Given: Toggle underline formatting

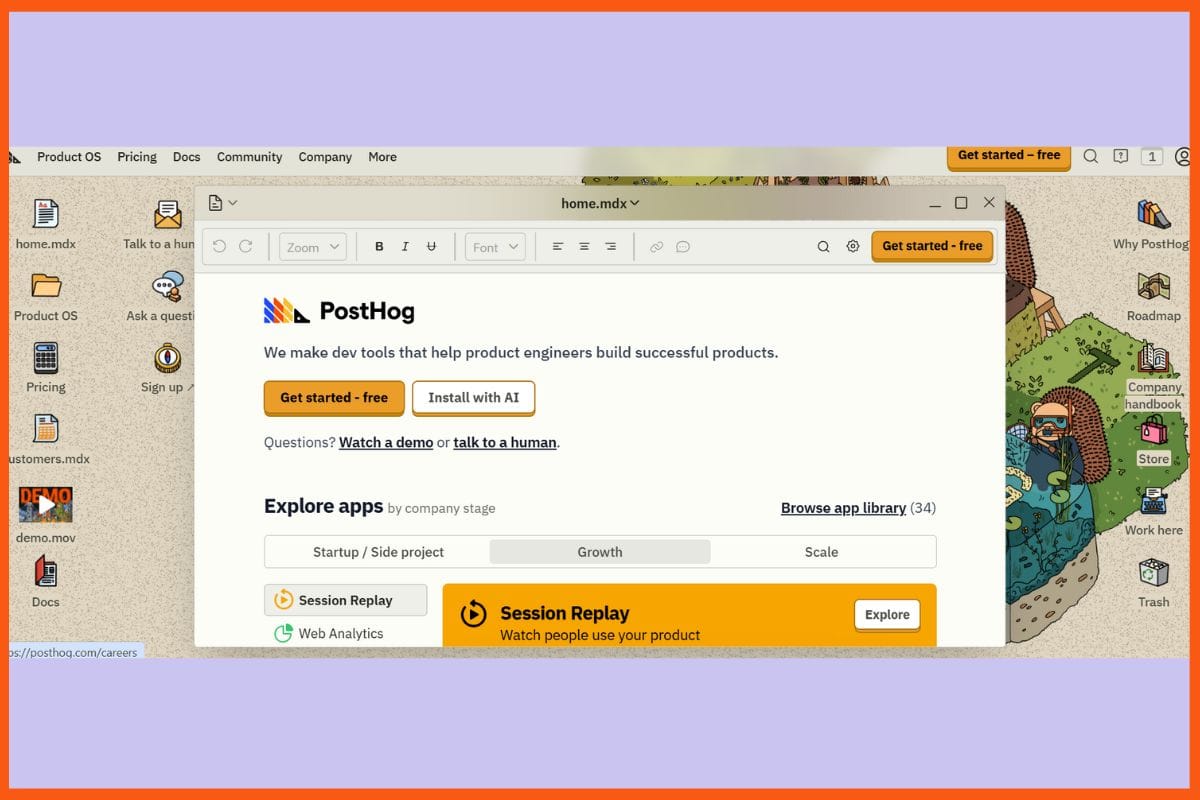Looking at the screenshot, I should 431,246.
